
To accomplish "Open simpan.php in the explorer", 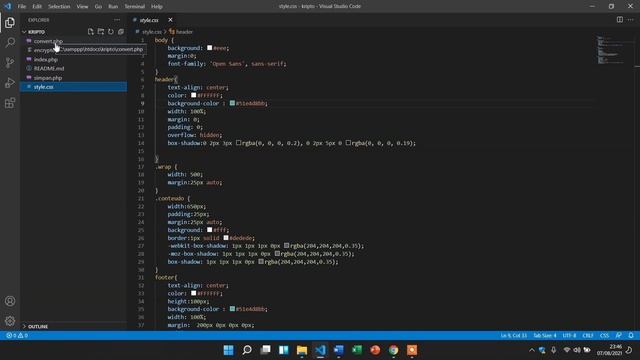I will (x=48, y=78).
